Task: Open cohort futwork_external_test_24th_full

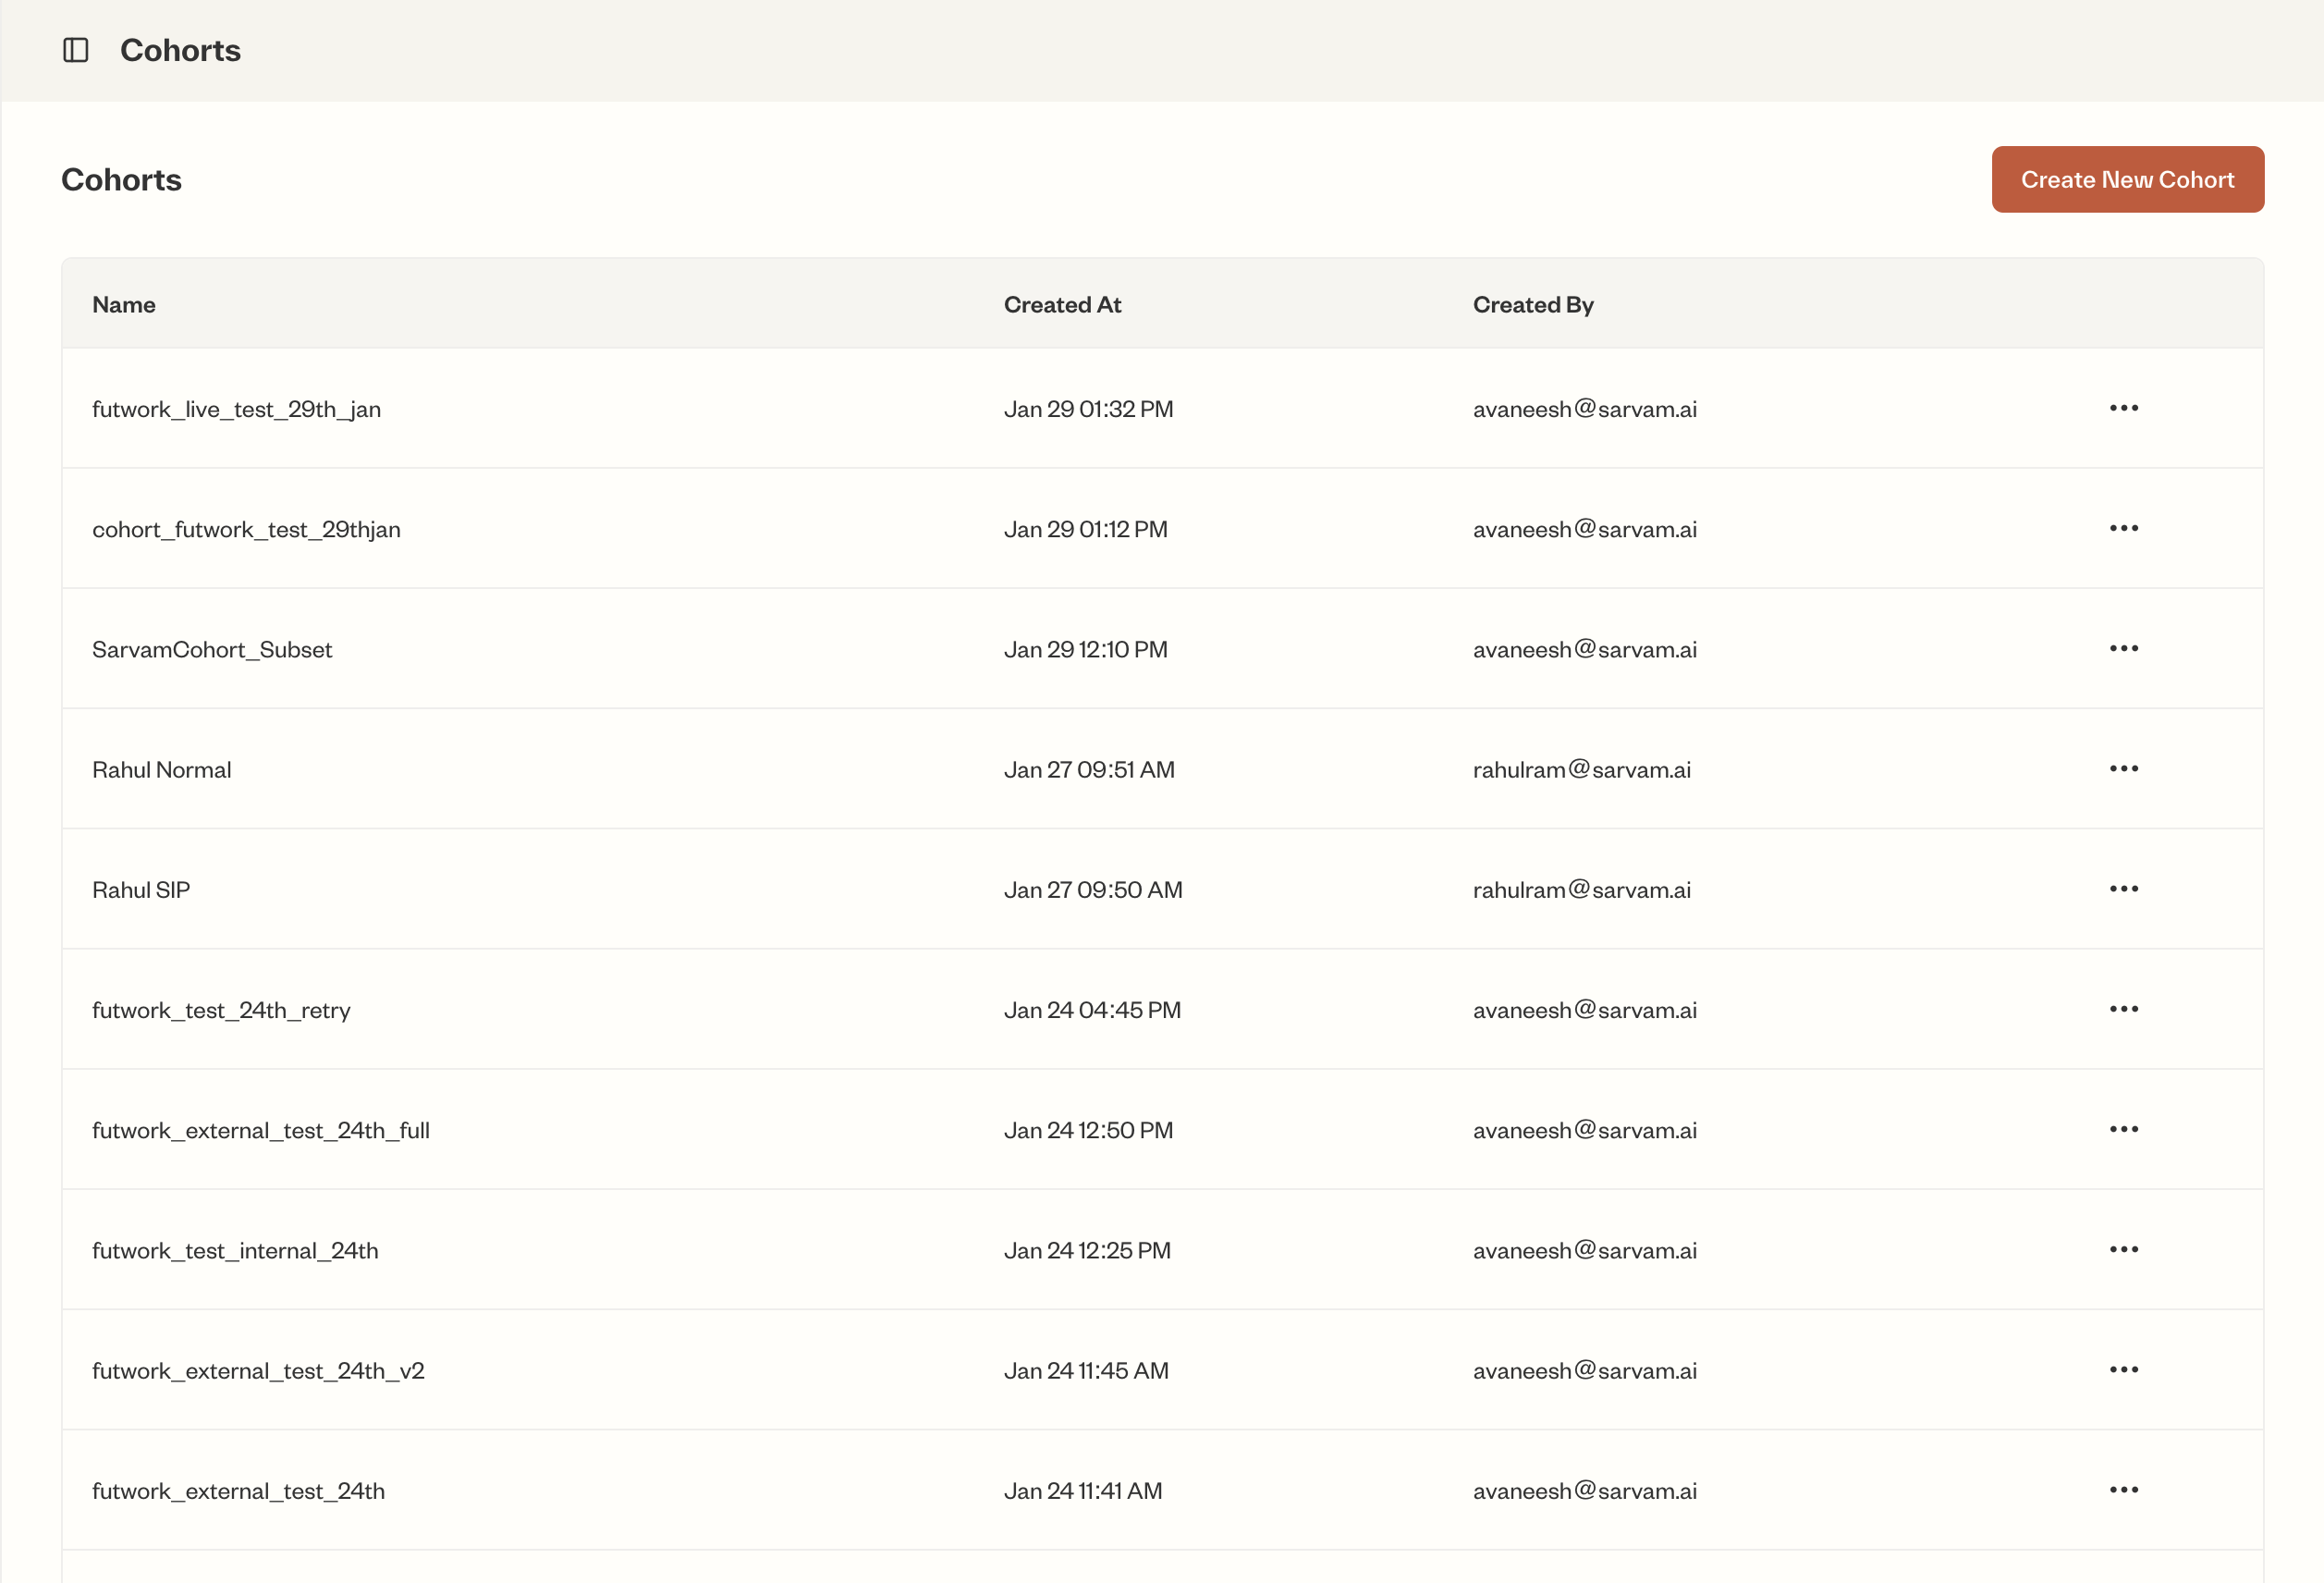Action: pyautogui.click(x=261, y=1130)
